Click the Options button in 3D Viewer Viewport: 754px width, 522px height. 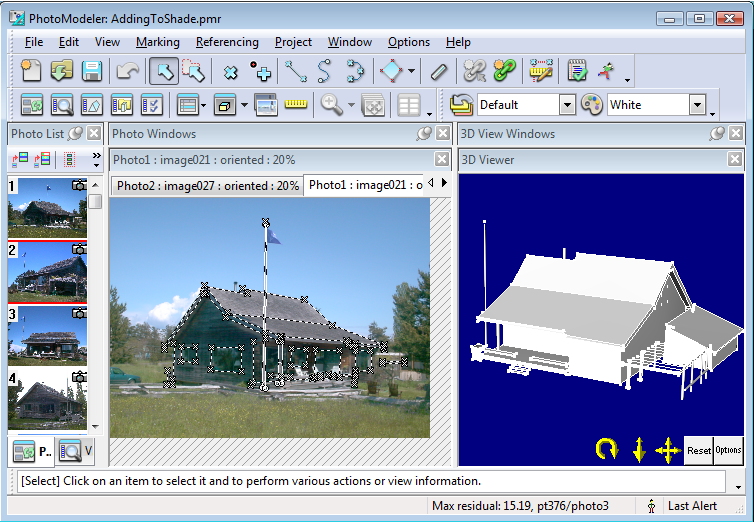[728, 450]
